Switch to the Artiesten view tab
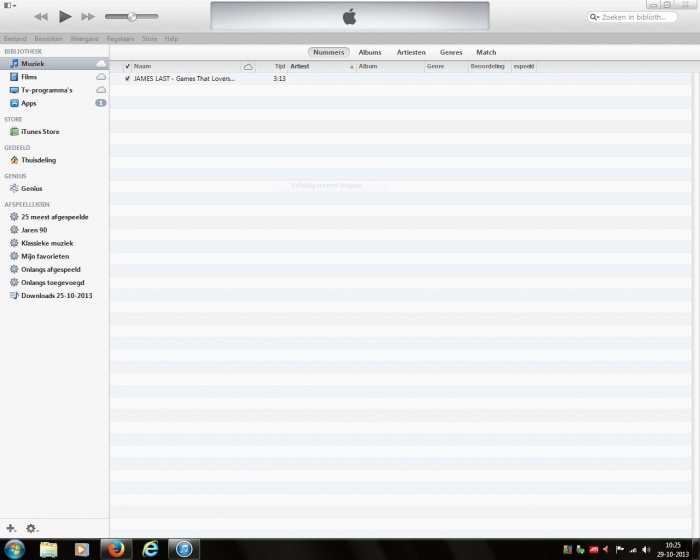The width and height of the screenshot is (700, 560). (x=411, y=52)
